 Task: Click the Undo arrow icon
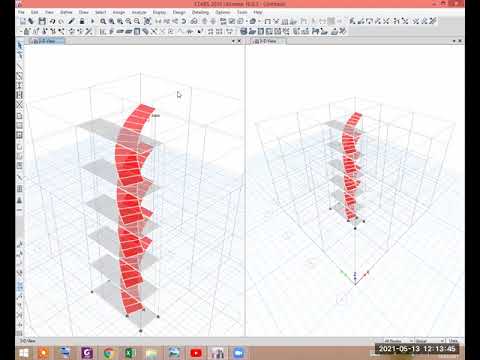(x=52, y=21)
